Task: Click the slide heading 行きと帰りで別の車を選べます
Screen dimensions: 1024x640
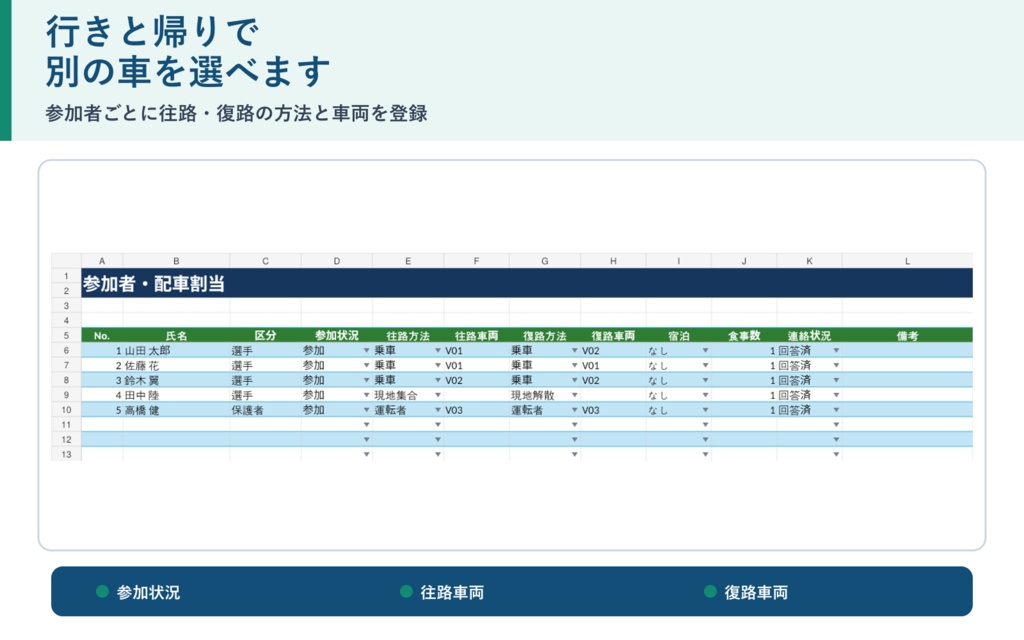Action: [x=188, y=52]
